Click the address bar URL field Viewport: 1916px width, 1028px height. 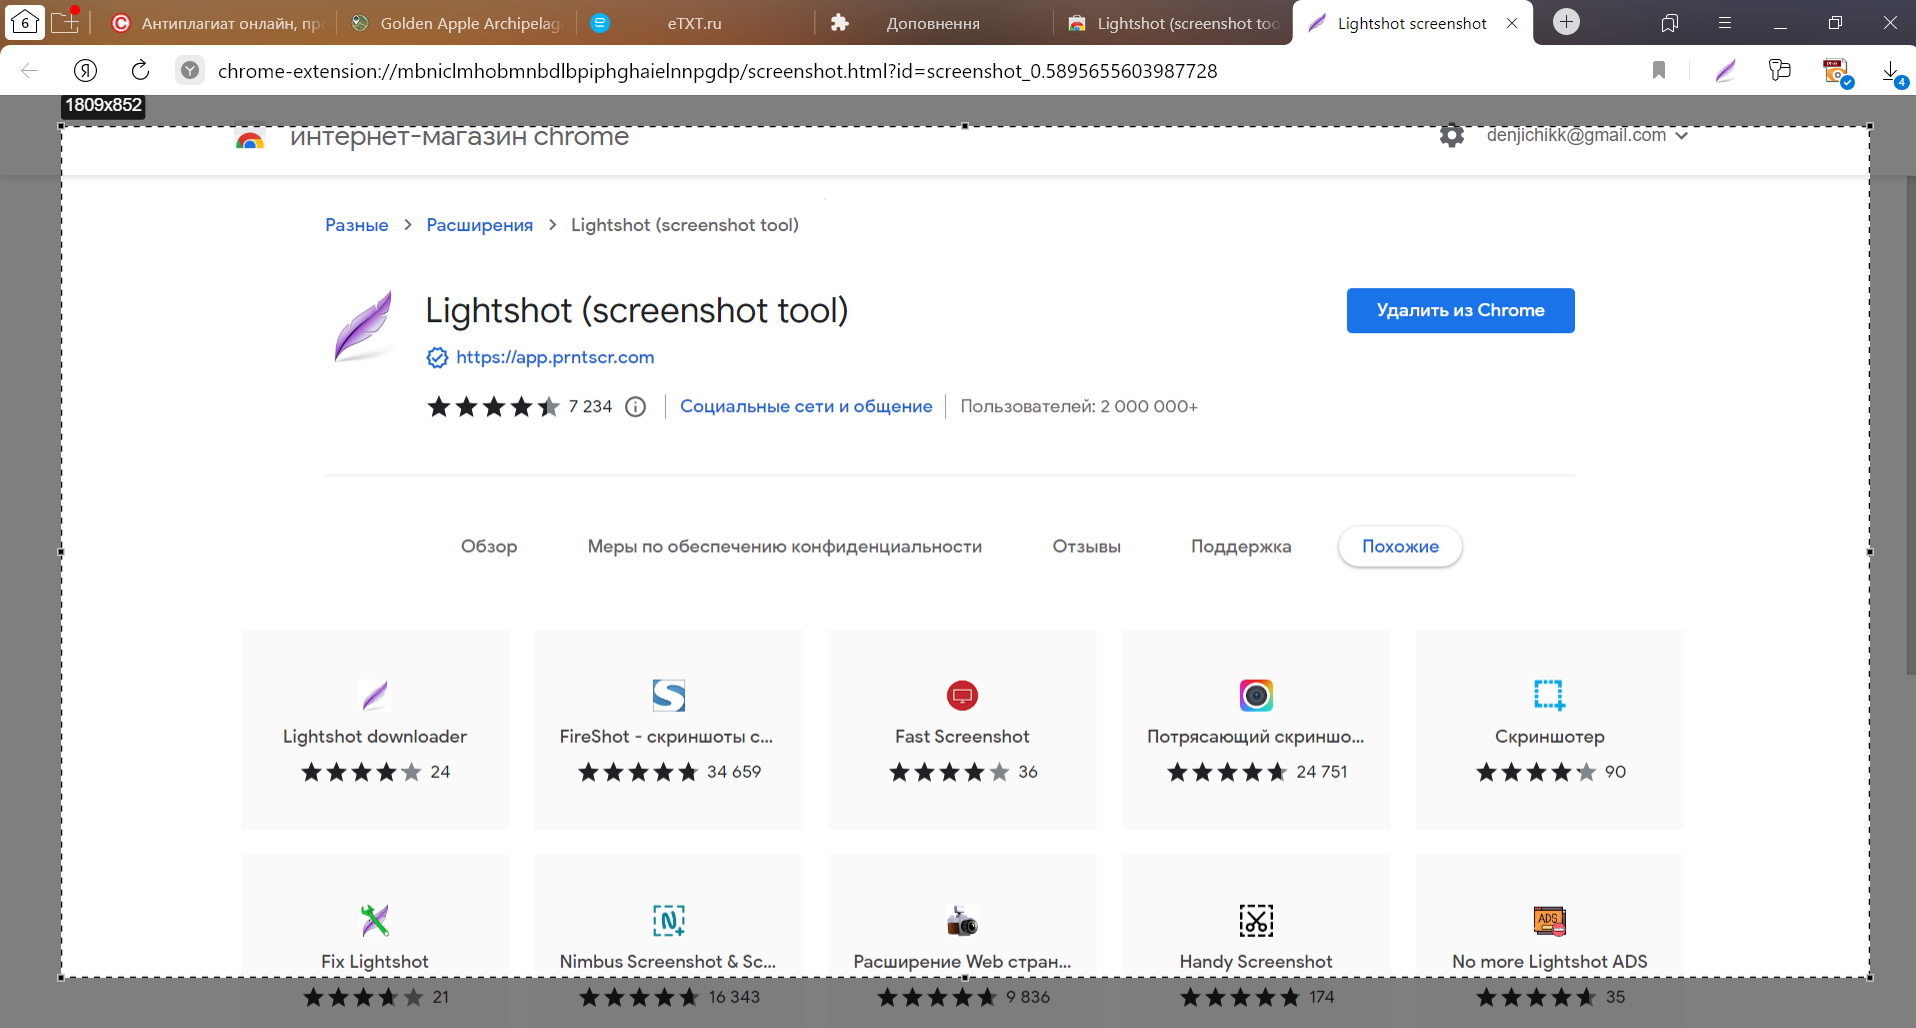pyautogui.click(x=717, y=71)
